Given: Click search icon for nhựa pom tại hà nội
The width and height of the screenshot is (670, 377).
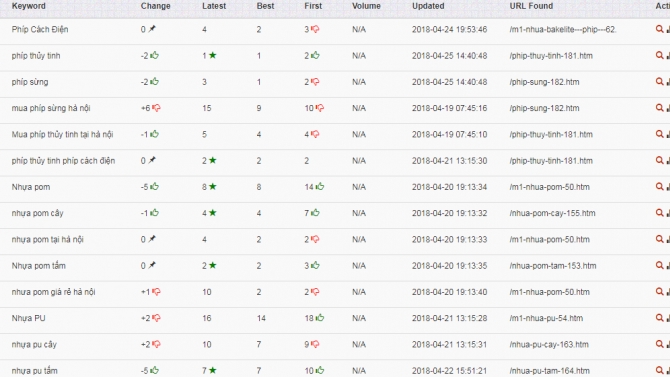Looking at the screenshot, I should [x=659, y=239].
